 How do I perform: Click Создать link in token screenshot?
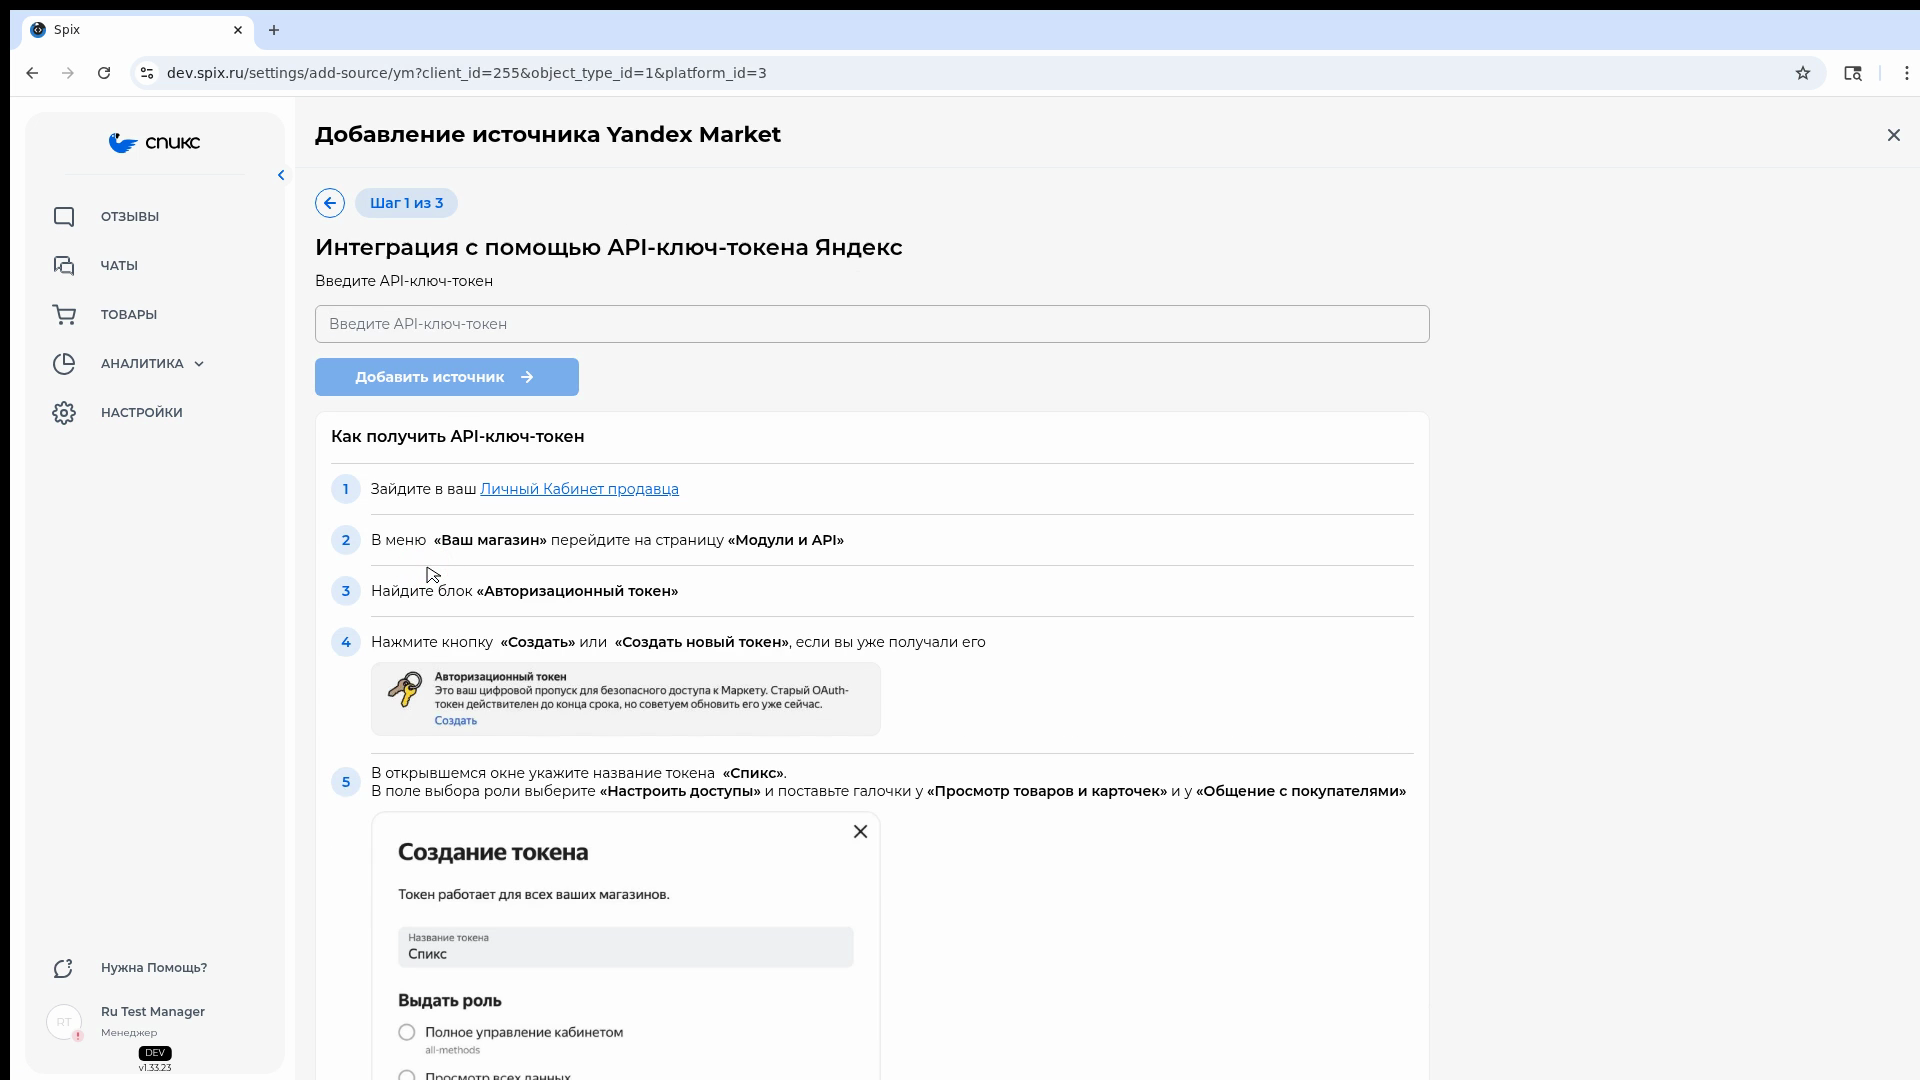coord(455,721)
